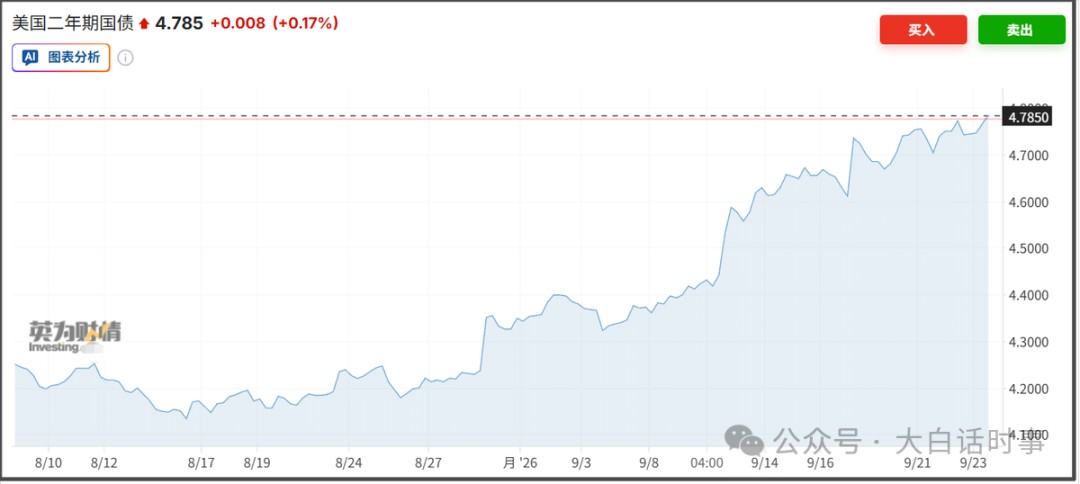
Task: Click the 8/10 date axis label
Action: pos(48,463)
